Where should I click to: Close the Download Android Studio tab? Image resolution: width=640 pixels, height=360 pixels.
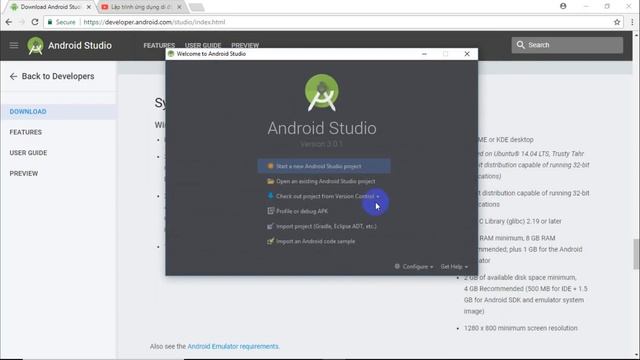[89, 7]
